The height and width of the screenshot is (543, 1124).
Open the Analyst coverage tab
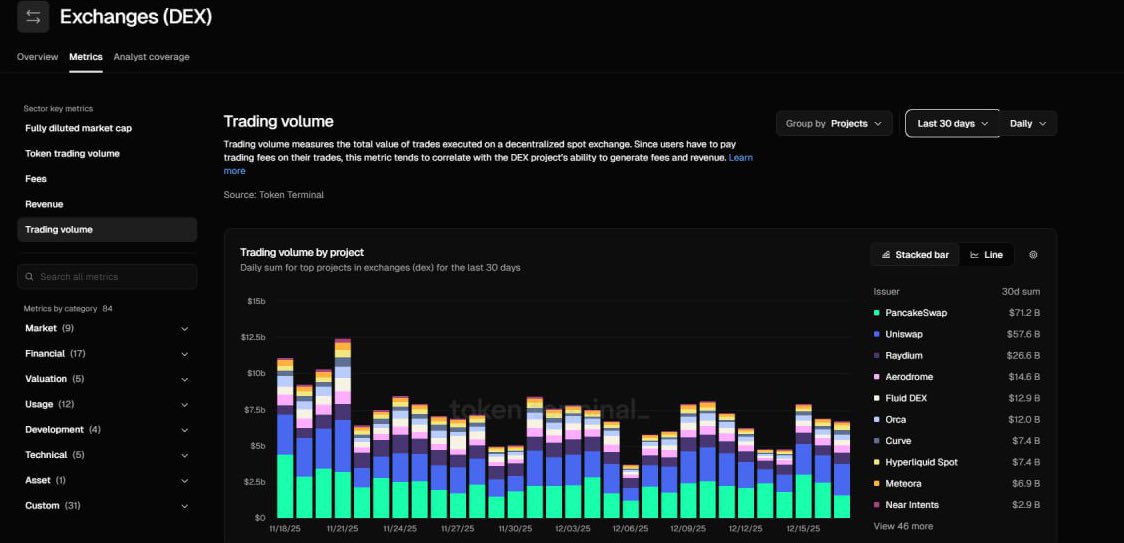[x=151, y=57]
